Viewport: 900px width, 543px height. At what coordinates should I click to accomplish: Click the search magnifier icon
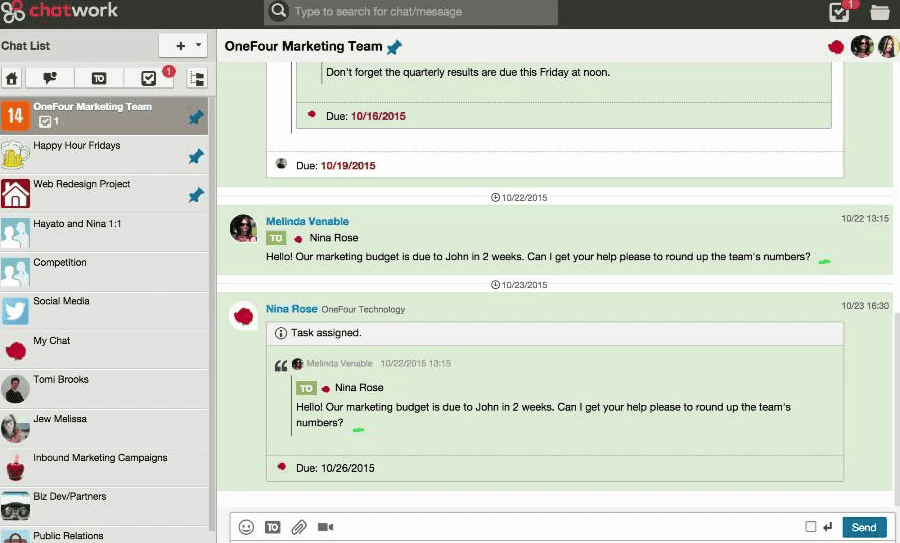click(278, 11)
